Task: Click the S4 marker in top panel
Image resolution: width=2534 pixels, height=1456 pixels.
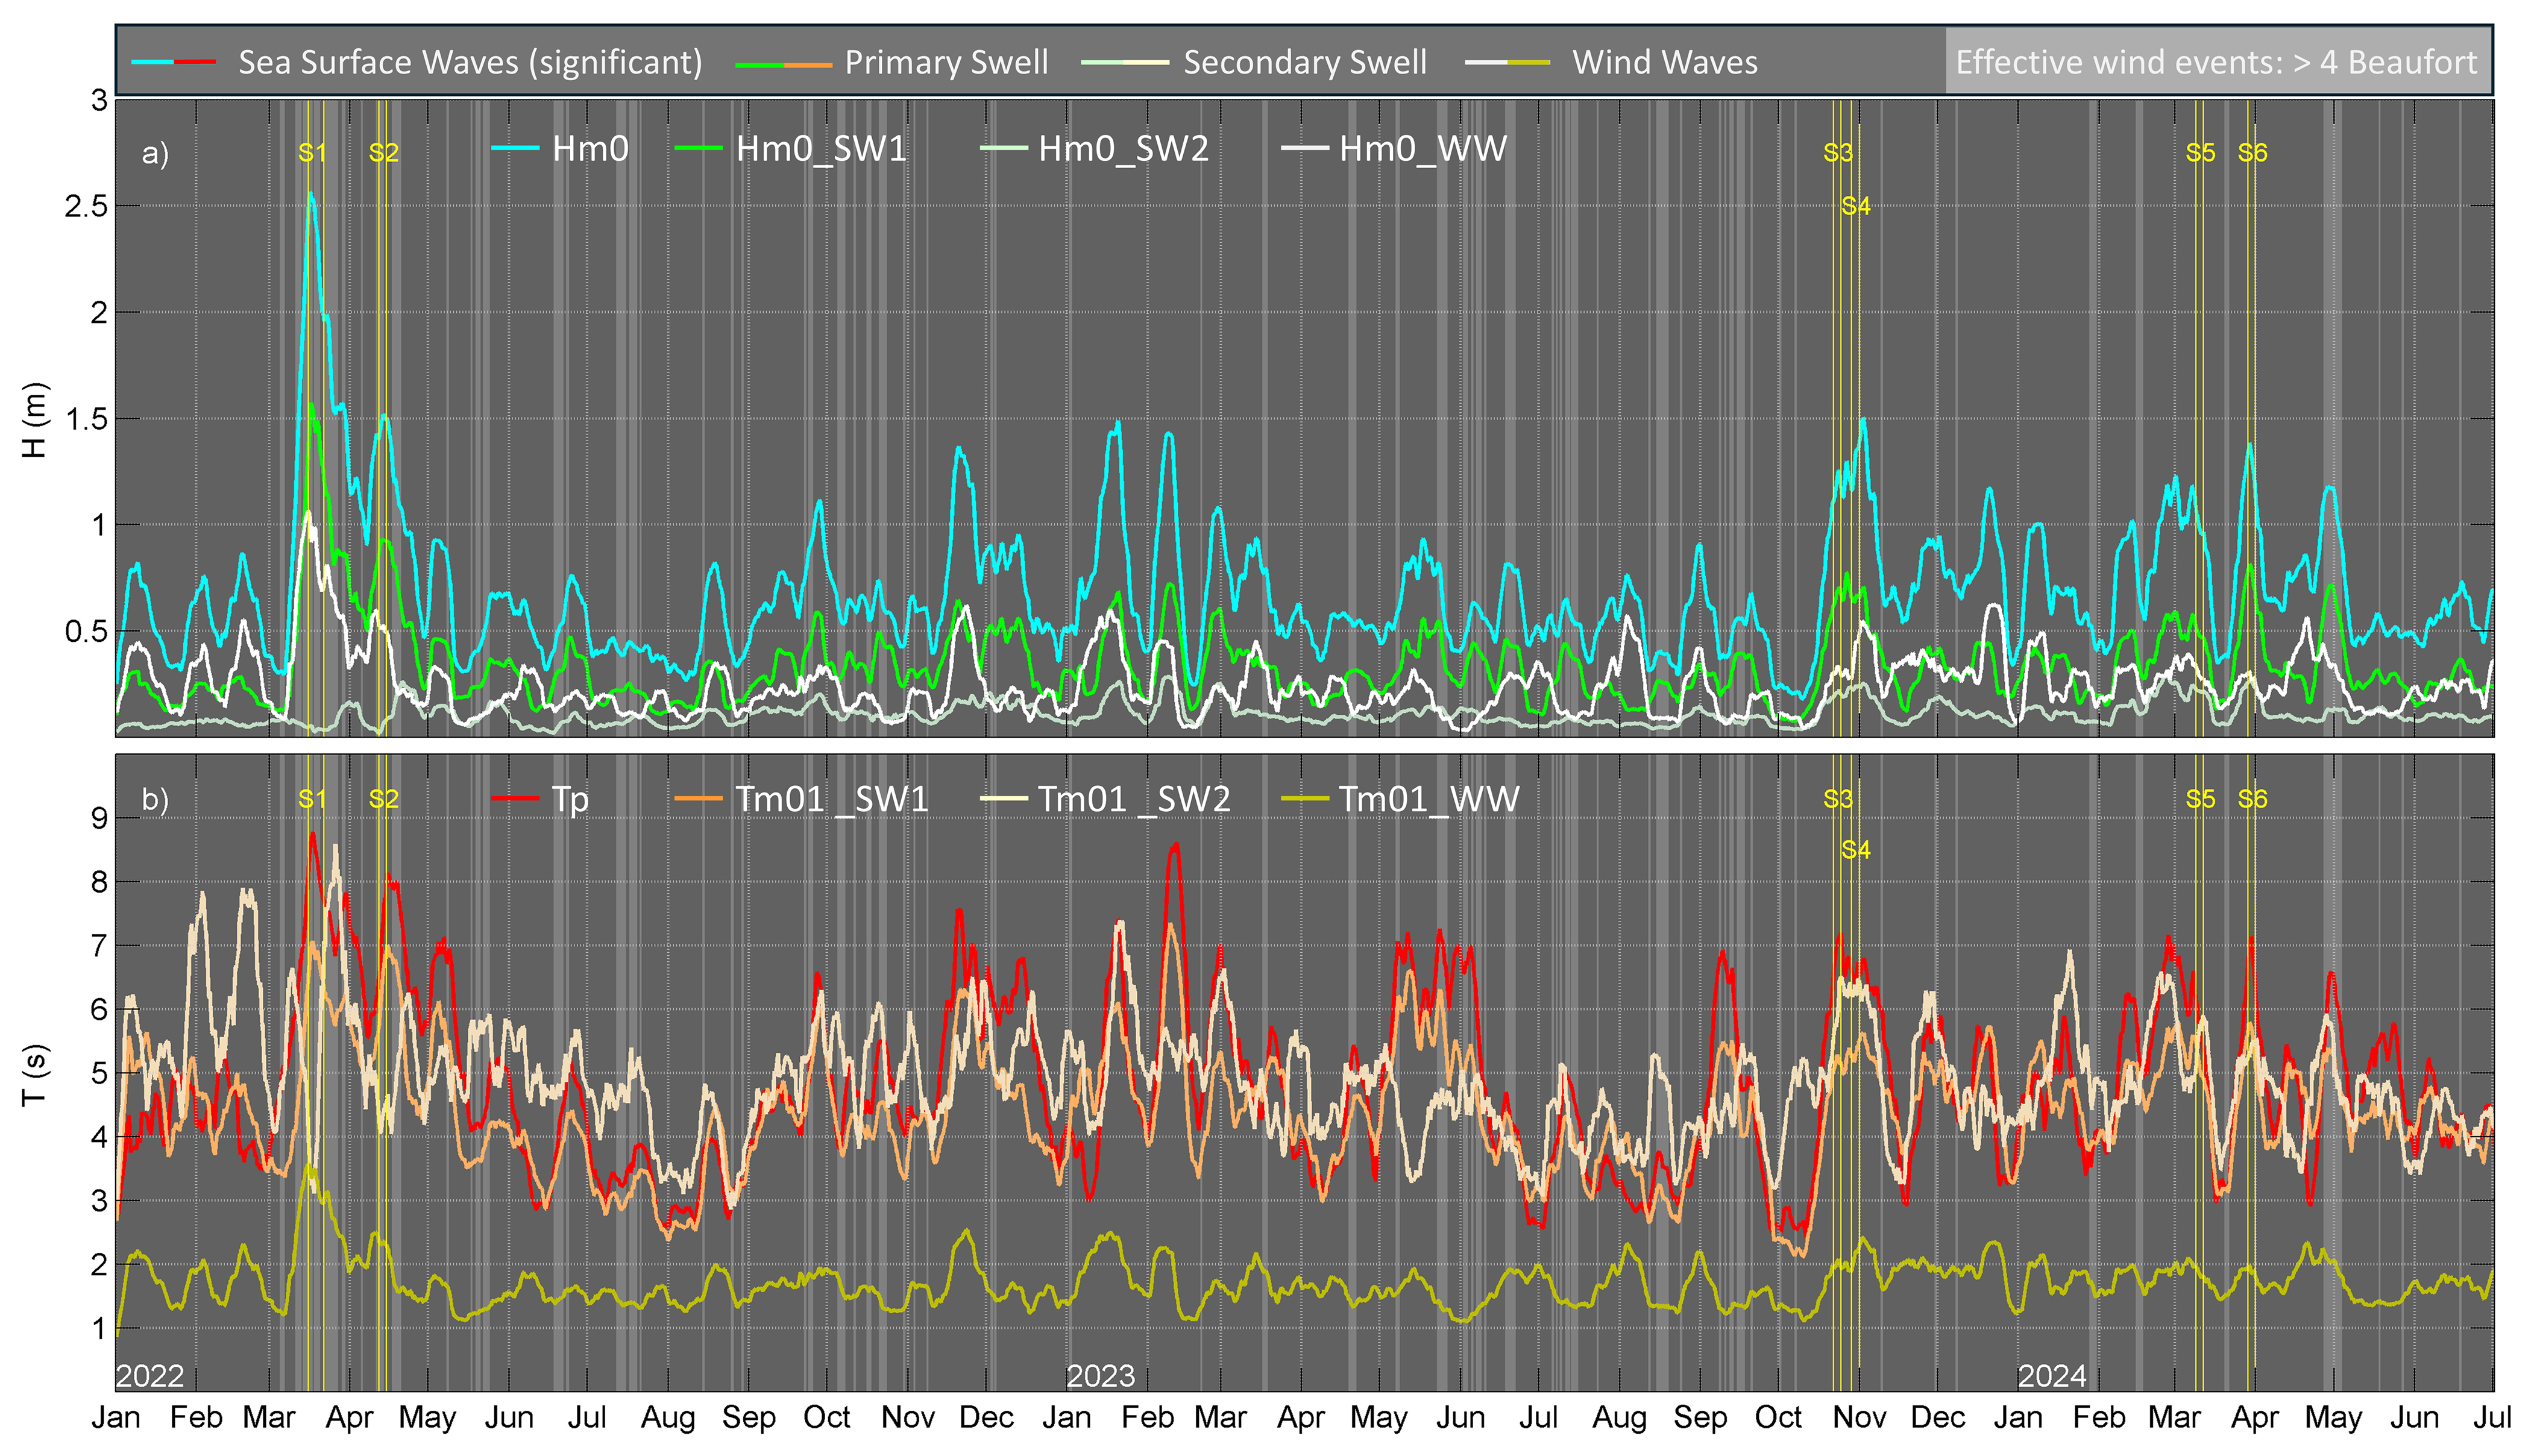Action: pos(1855,206)
